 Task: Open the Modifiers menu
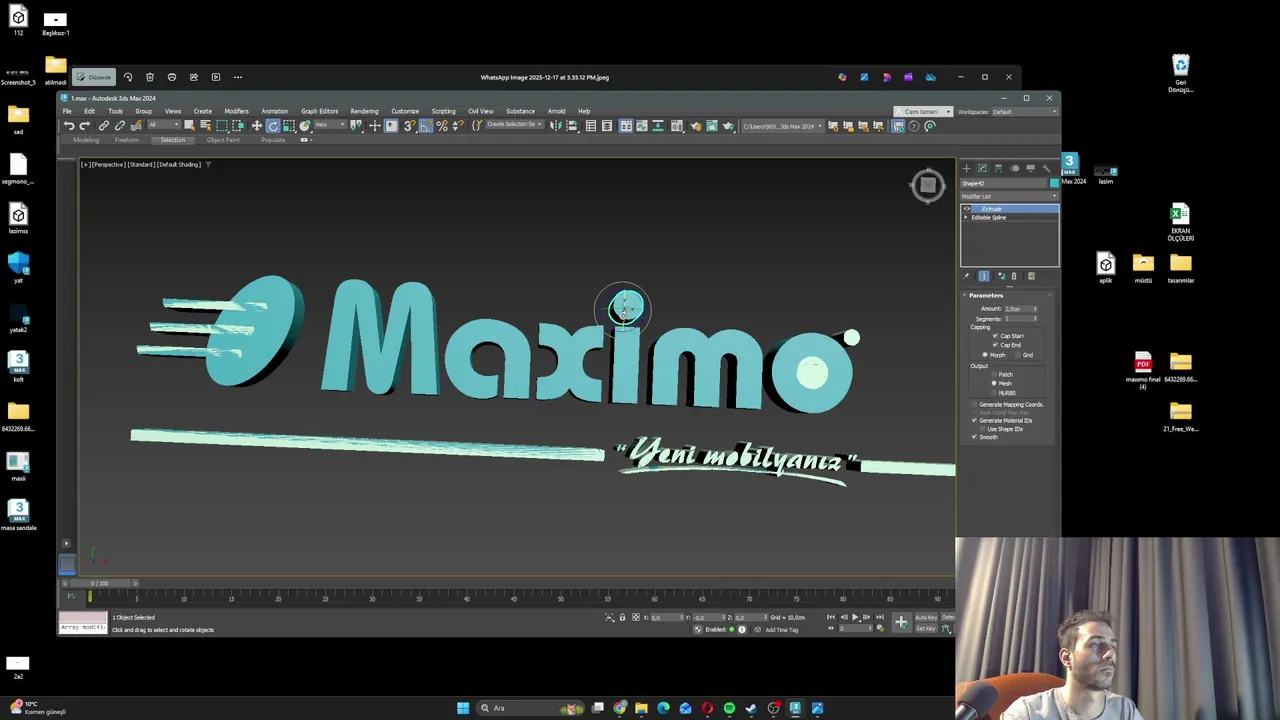(x=236, y=111)
